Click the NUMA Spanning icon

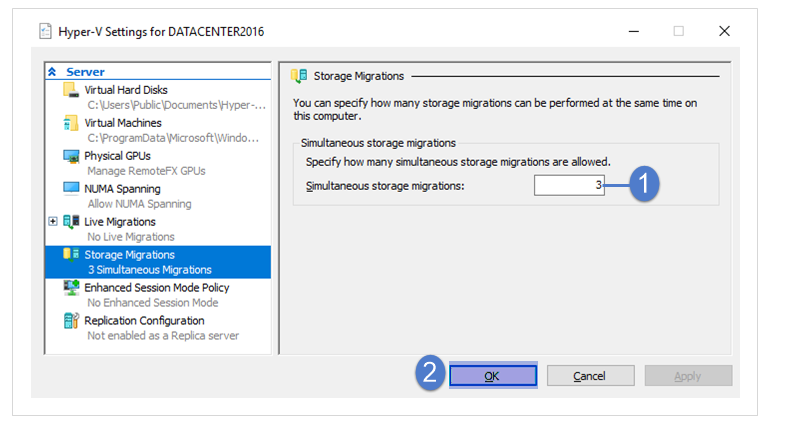click(71, 188)
